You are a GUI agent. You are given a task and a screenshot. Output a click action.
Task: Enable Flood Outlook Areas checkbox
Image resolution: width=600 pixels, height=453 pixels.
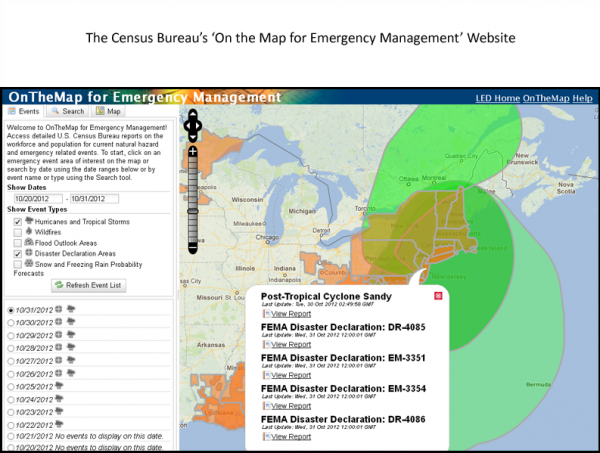(18, 243)
